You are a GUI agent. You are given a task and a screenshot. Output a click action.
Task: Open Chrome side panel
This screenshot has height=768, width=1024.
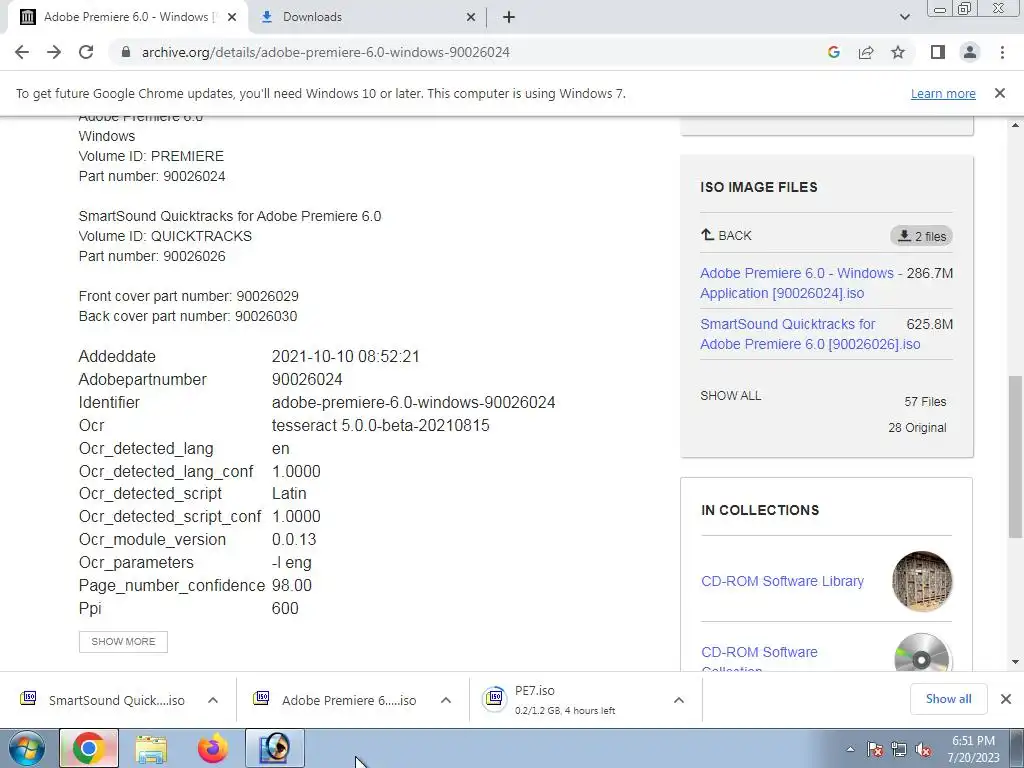pos(938,52)
